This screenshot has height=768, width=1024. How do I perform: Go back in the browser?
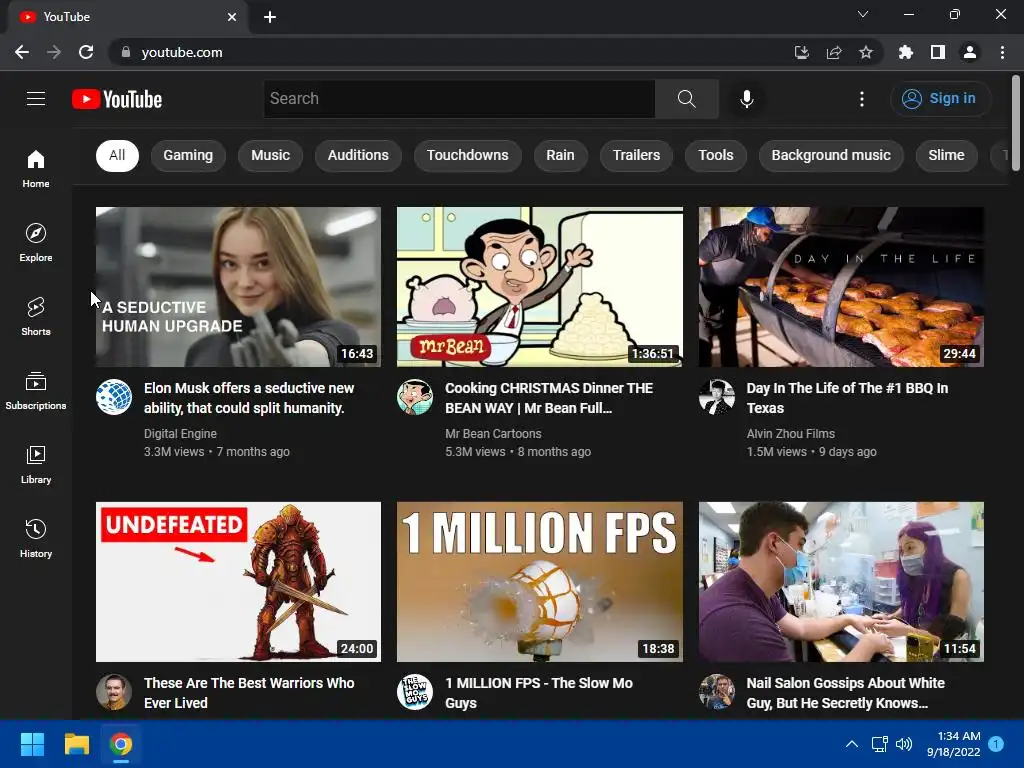[22, 52]
